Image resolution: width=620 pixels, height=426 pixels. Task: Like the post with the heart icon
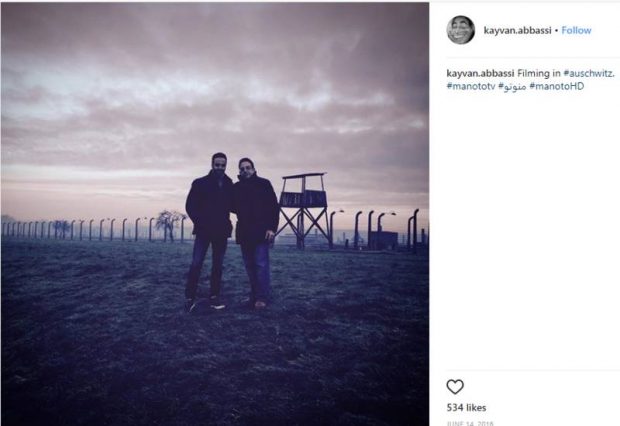coord(455,387)
